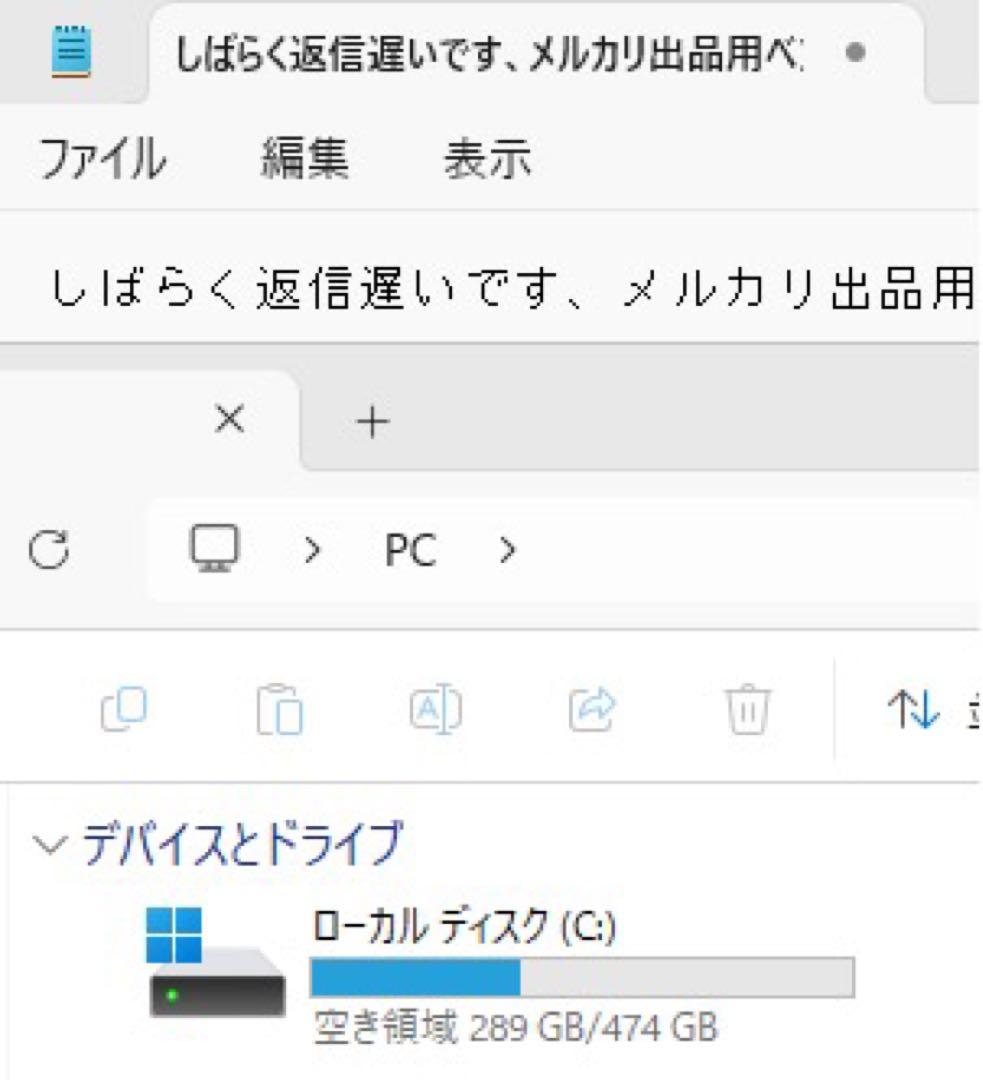This screenshot has height=1080, width=983.
Task: Open the ファイル menu in Notepad
Action: (x=100, y=158)
